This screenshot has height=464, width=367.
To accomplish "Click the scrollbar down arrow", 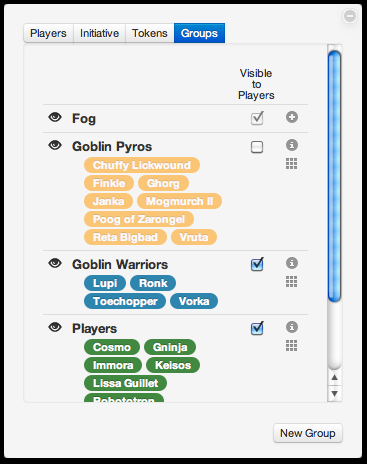I will (335, 394).
